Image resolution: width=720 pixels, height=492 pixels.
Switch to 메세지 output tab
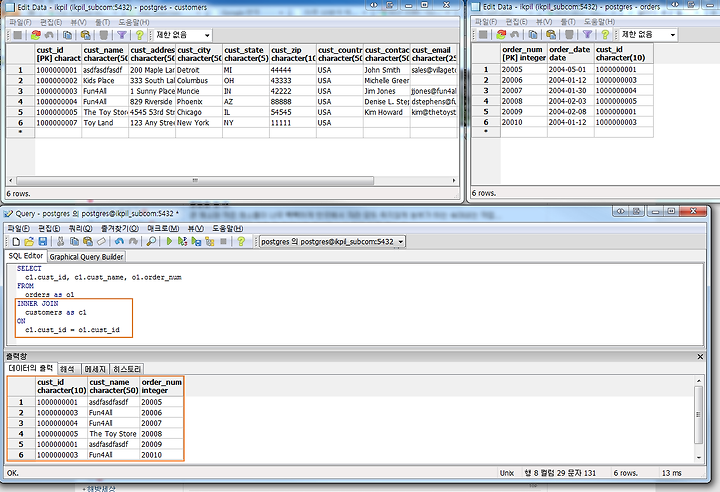[x=95, y=369]
